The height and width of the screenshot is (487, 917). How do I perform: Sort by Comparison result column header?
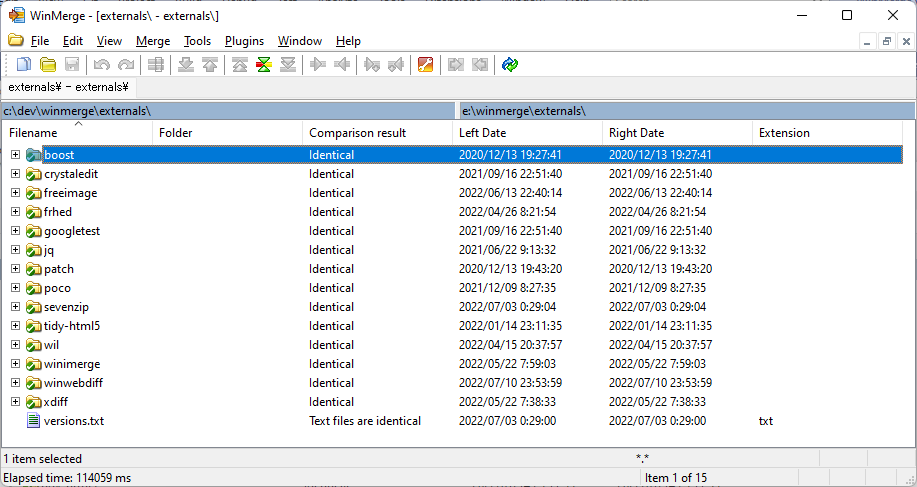tap(377, 133)
